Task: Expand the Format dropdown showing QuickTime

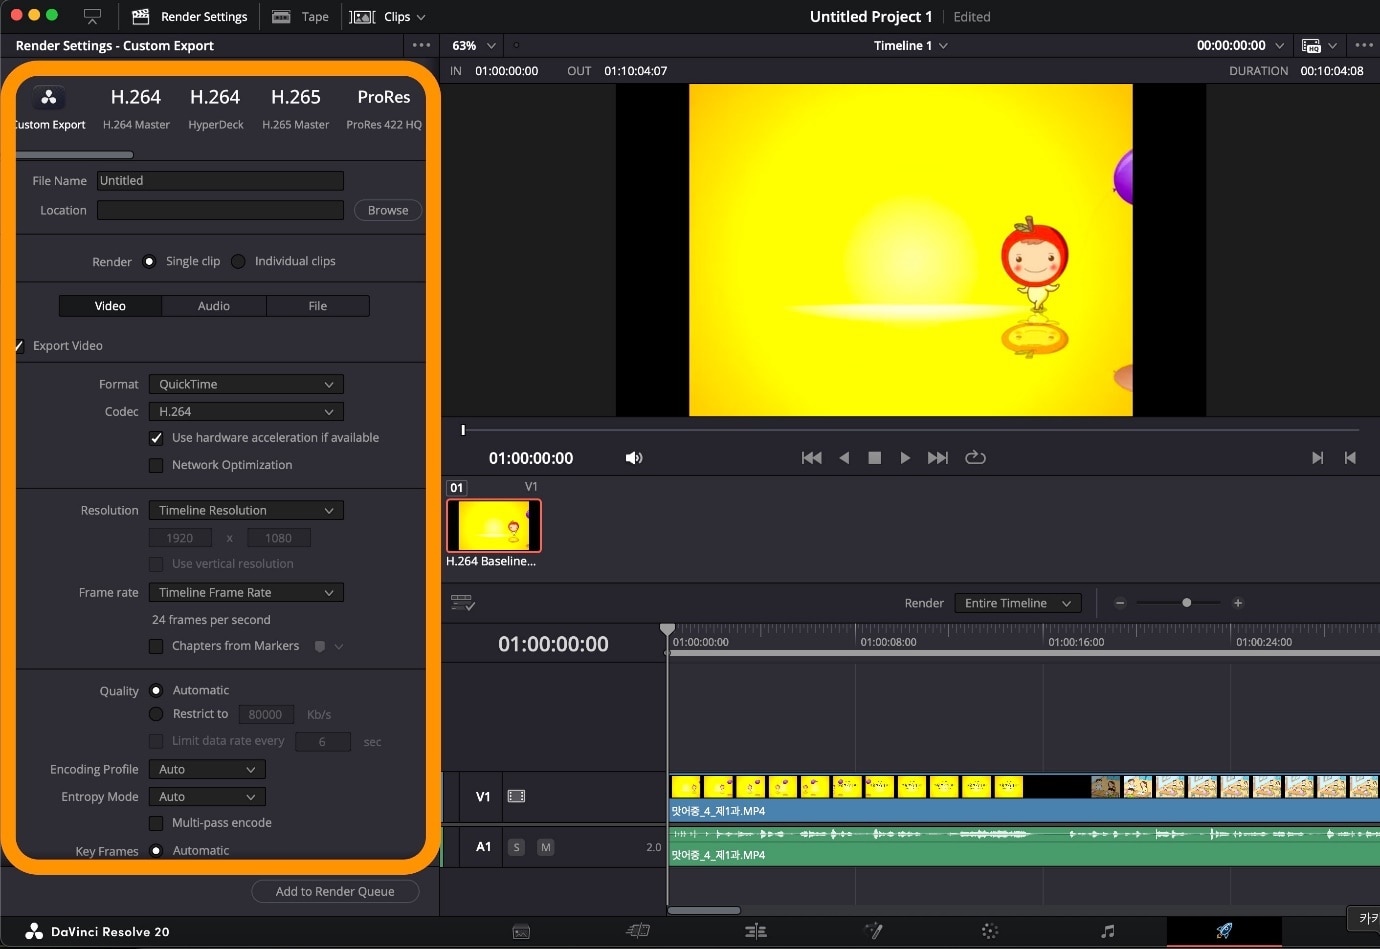Action: pyautogui.click(x=246, y=385)
